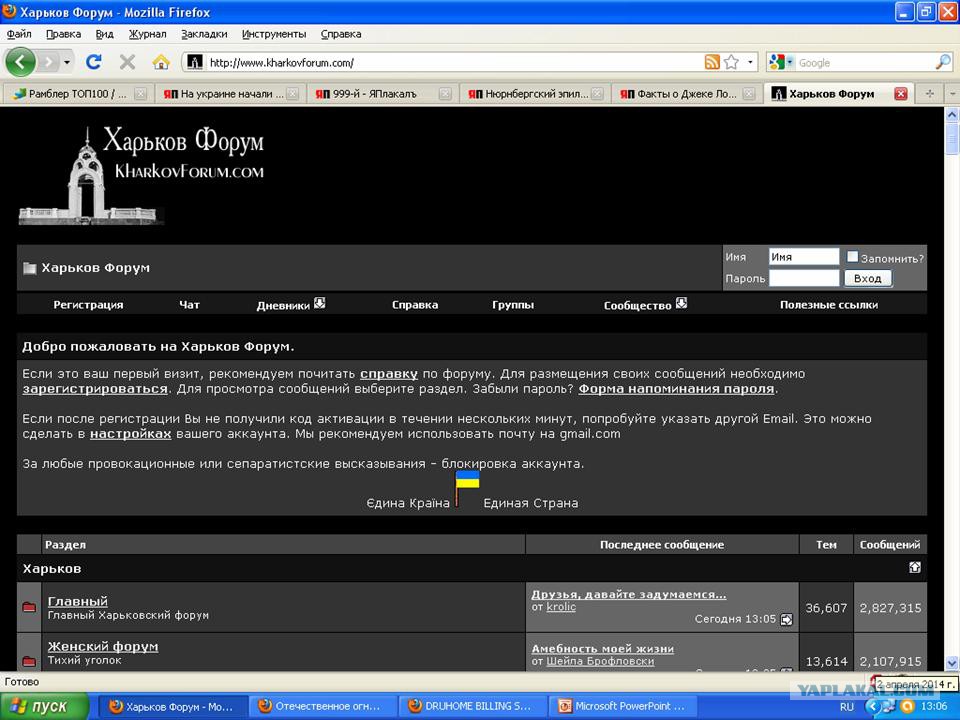This screenshot has height=720, width=960.
Task: Close the Харьков Форум tab with red X
Action: click(x=901, y=94)
